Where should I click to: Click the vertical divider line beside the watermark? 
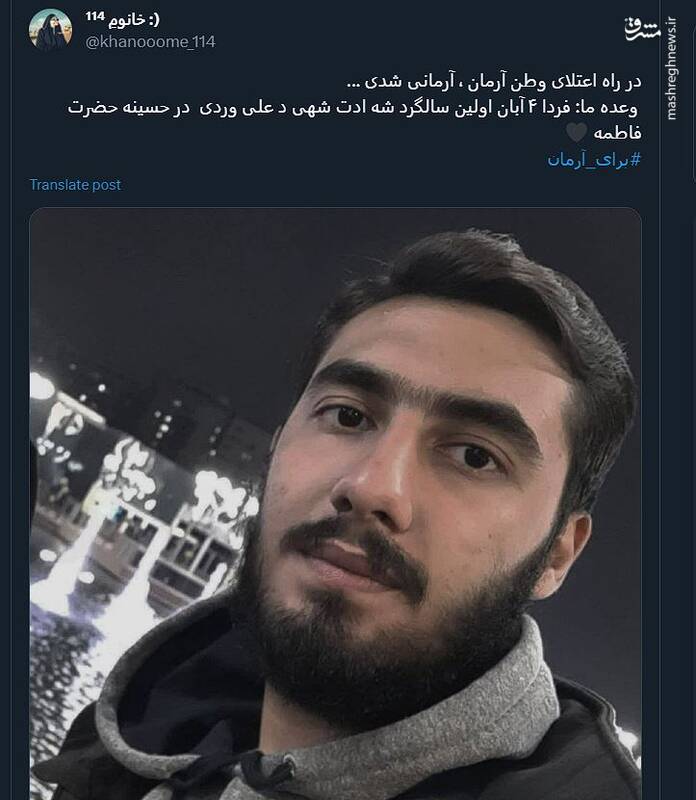coord(660,400)
